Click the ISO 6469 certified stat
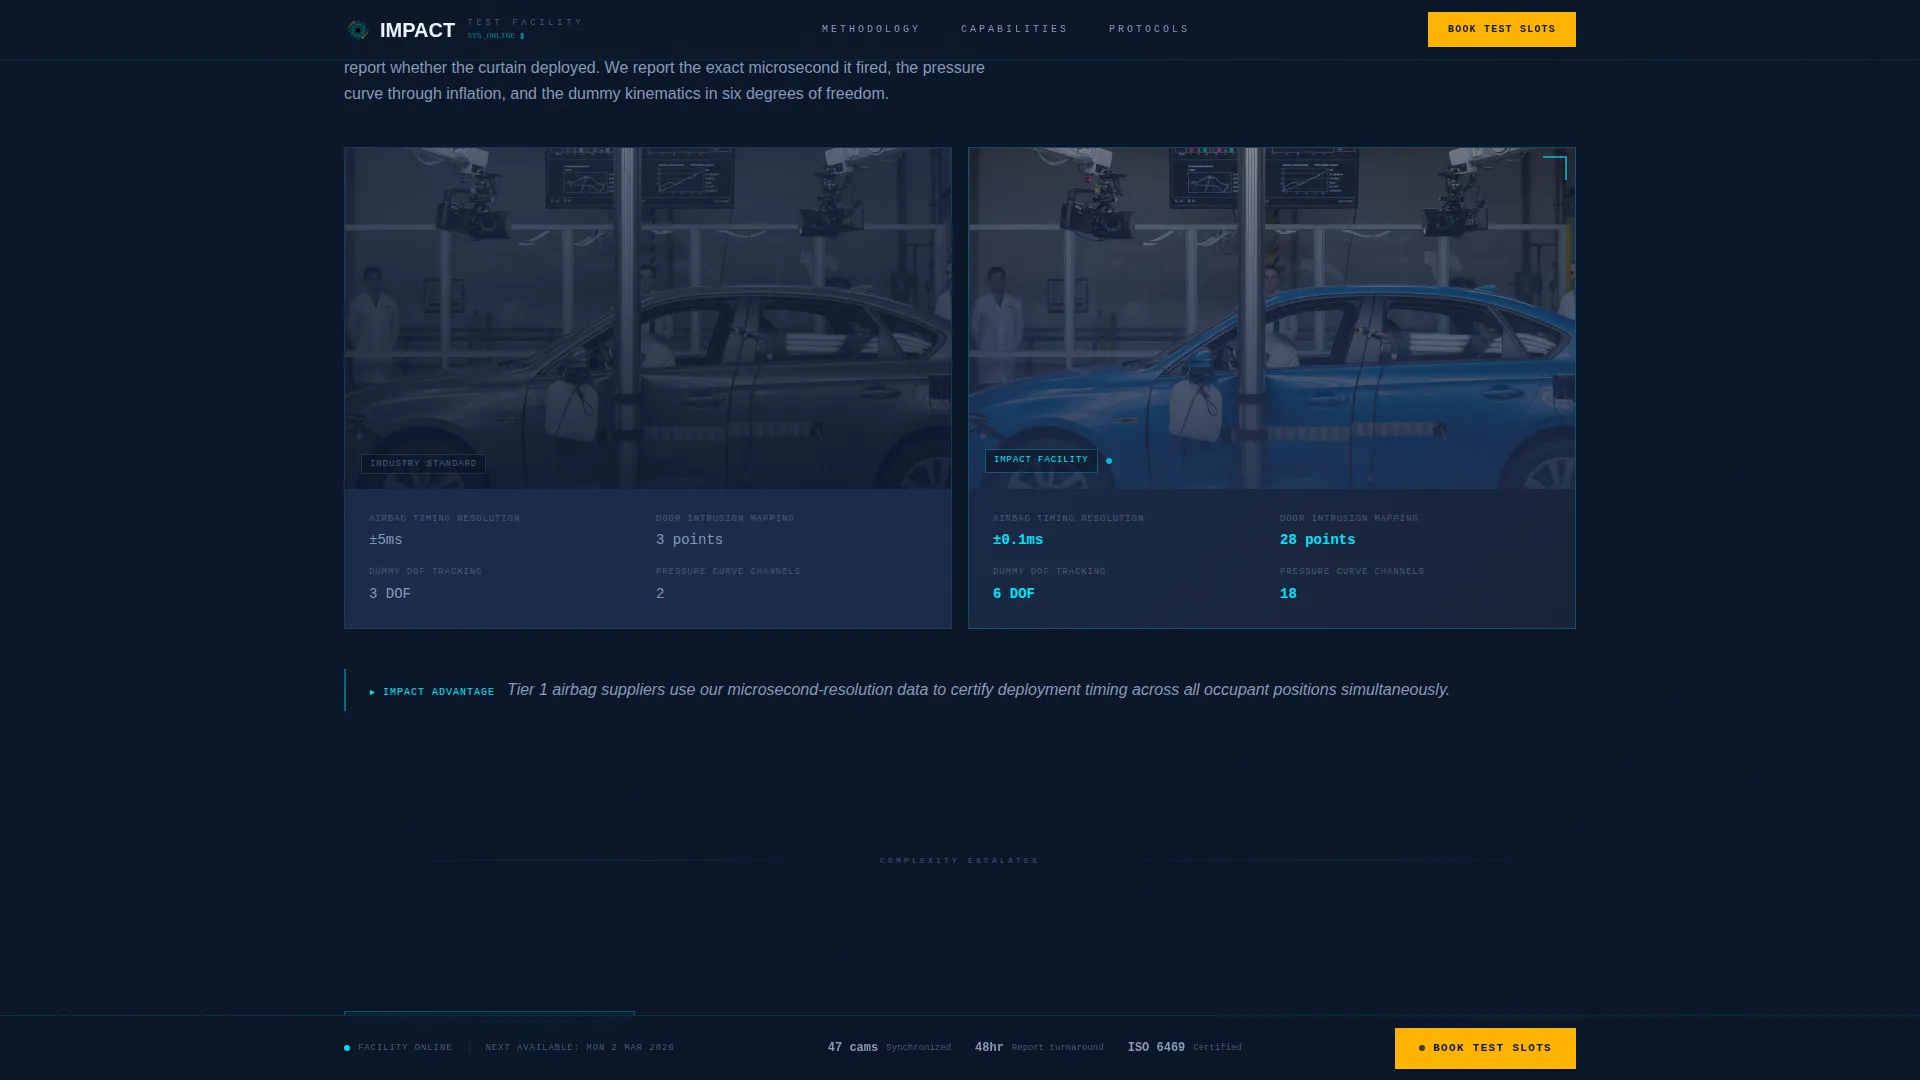Screen dimensions: 1920x1080 coord(1185,1048)
